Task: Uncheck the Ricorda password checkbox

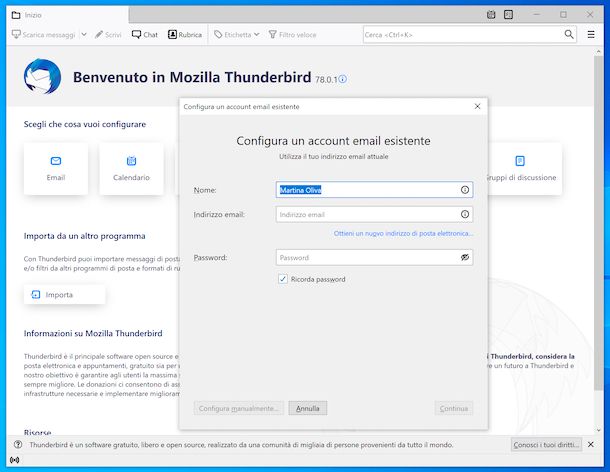Action: click(283, 279)
